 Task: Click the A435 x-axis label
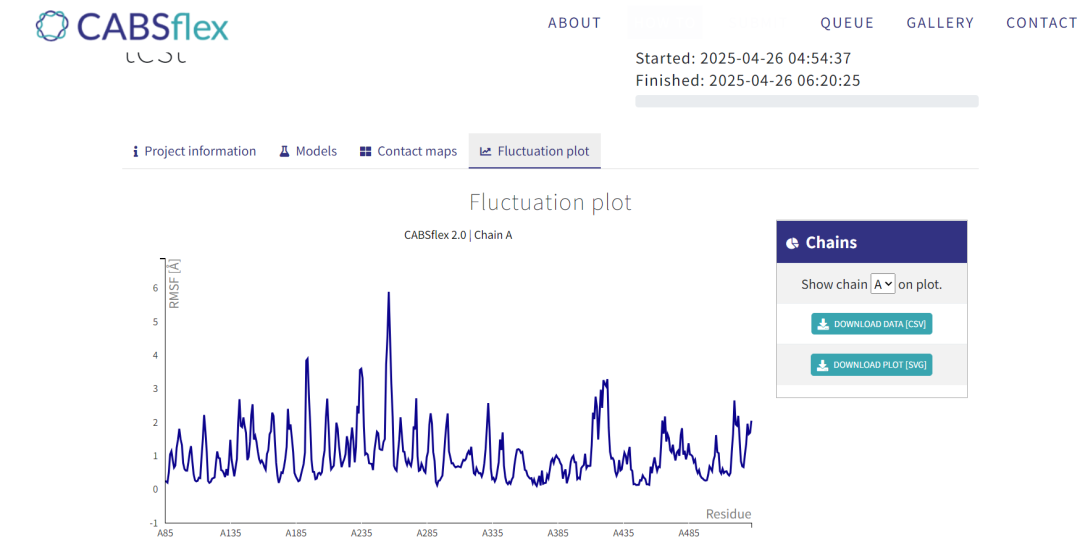pos(623,533)
